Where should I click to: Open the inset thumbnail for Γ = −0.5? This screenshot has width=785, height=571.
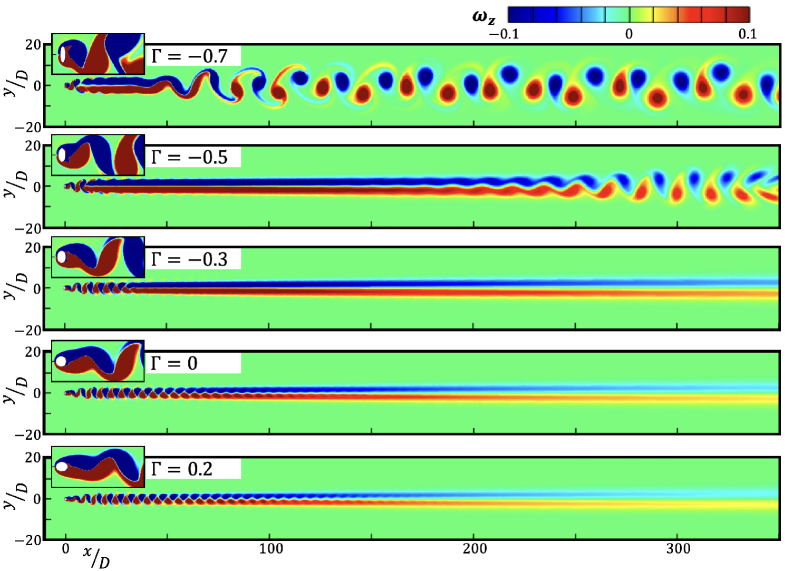[98, 155]
